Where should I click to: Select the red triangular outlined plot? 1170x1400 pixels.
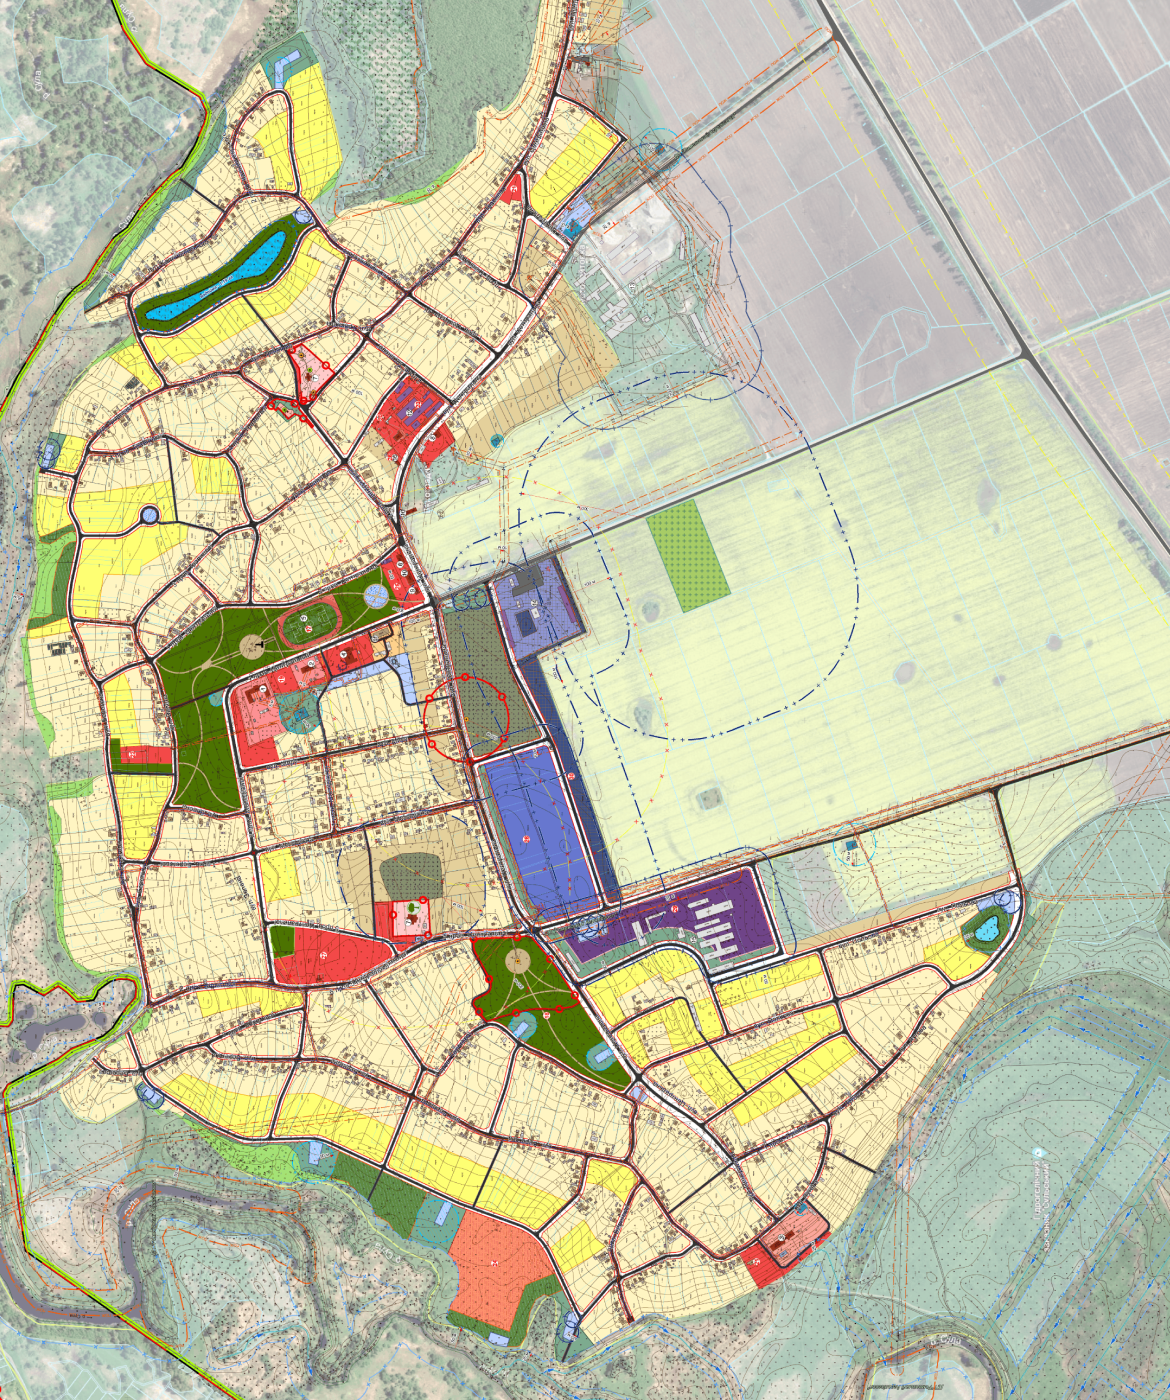[310, 373]
